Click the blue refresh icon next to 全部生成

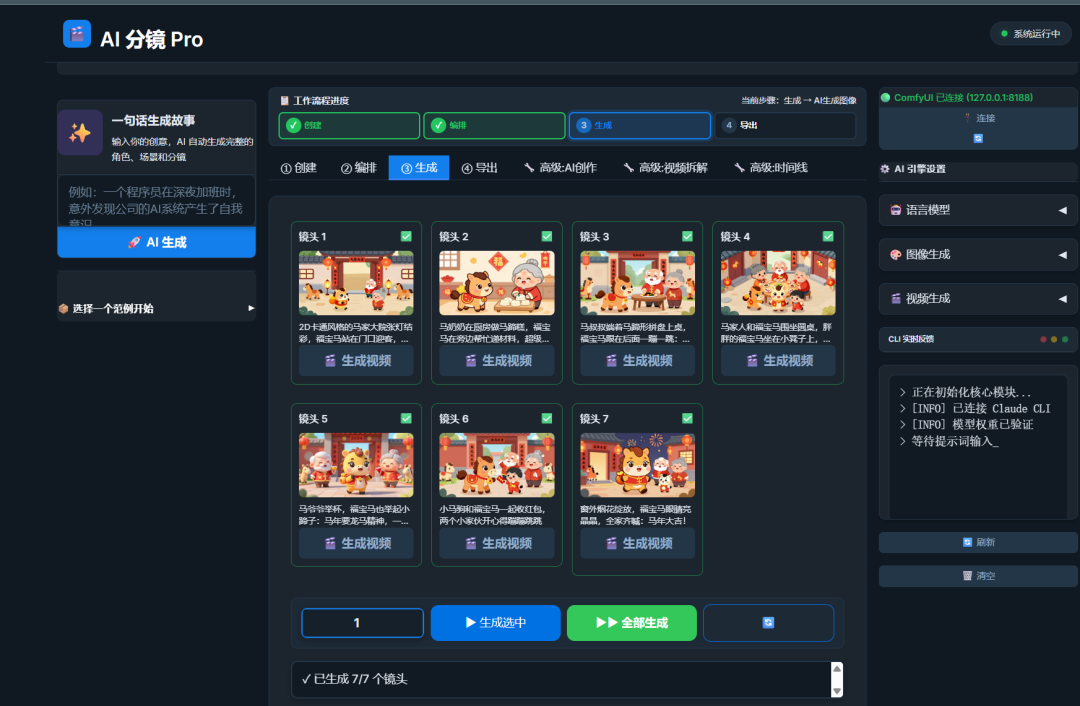(x=768, y=622)
